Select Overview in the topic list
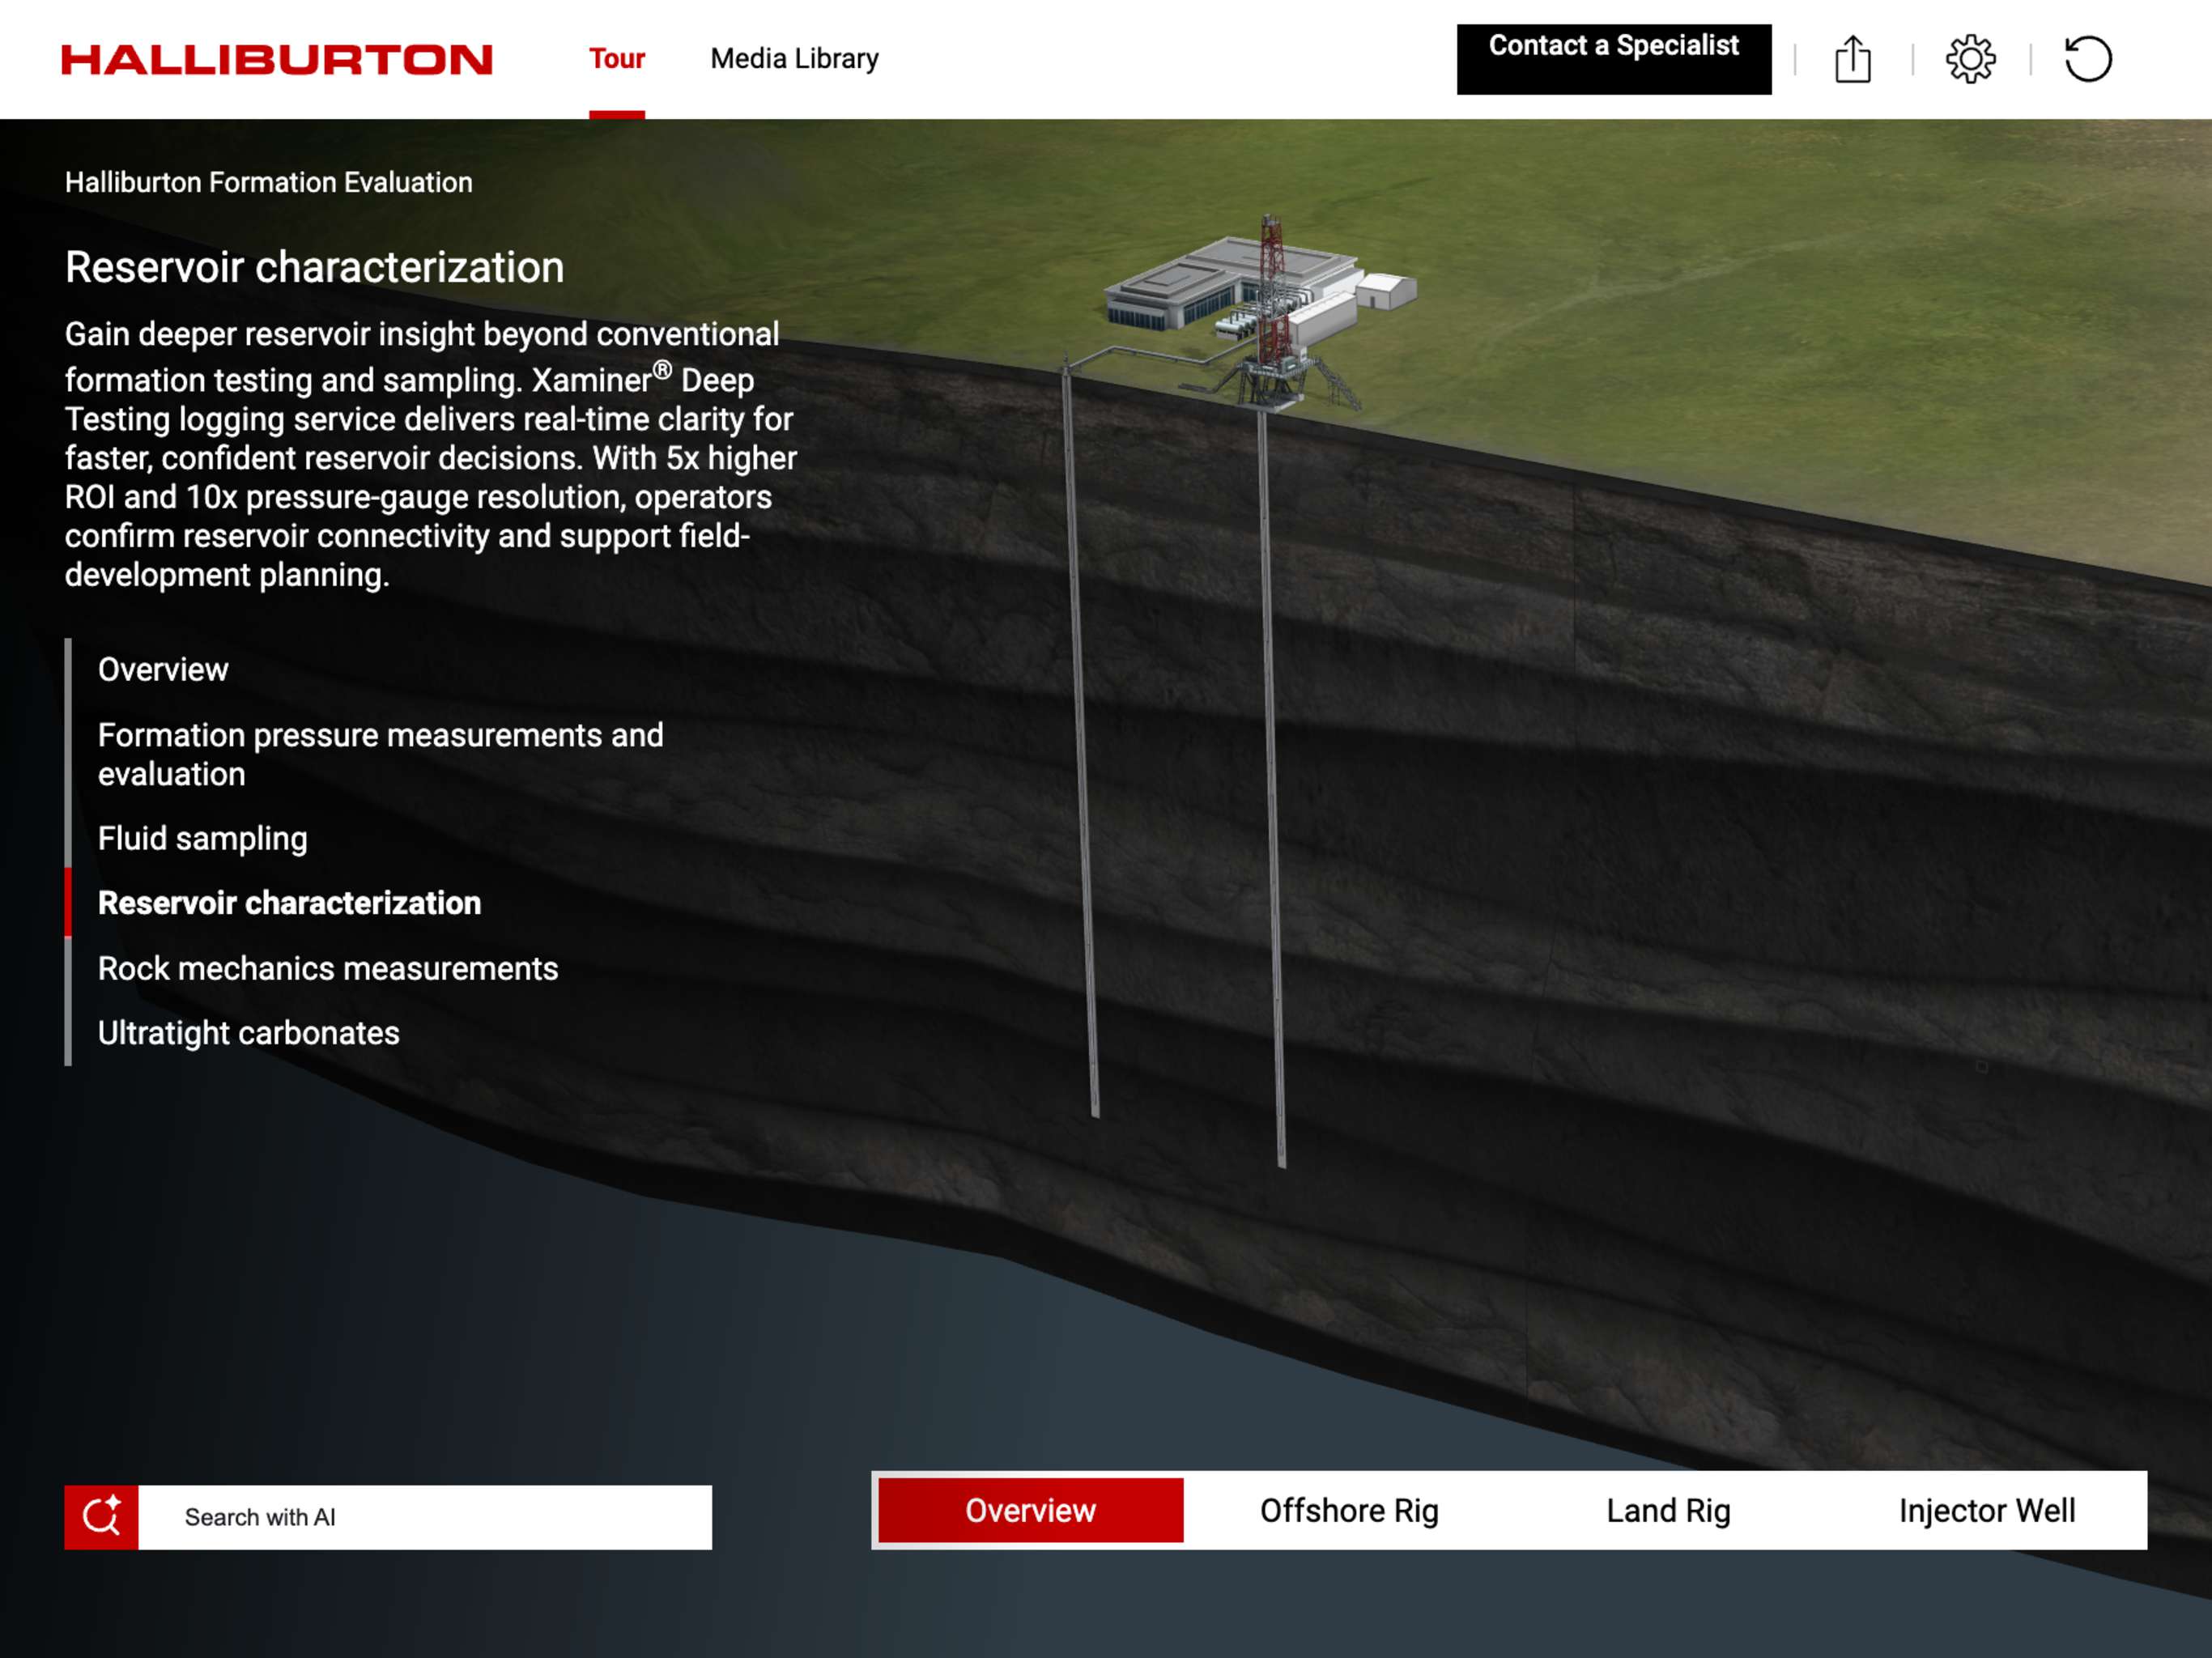 pyautogui.click(x=163, y=669)
